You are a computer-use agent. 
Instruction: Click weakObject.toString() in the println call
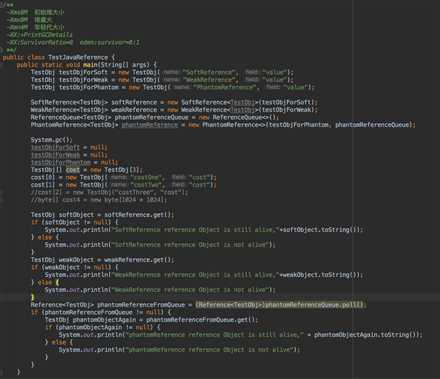click(321, 275)
